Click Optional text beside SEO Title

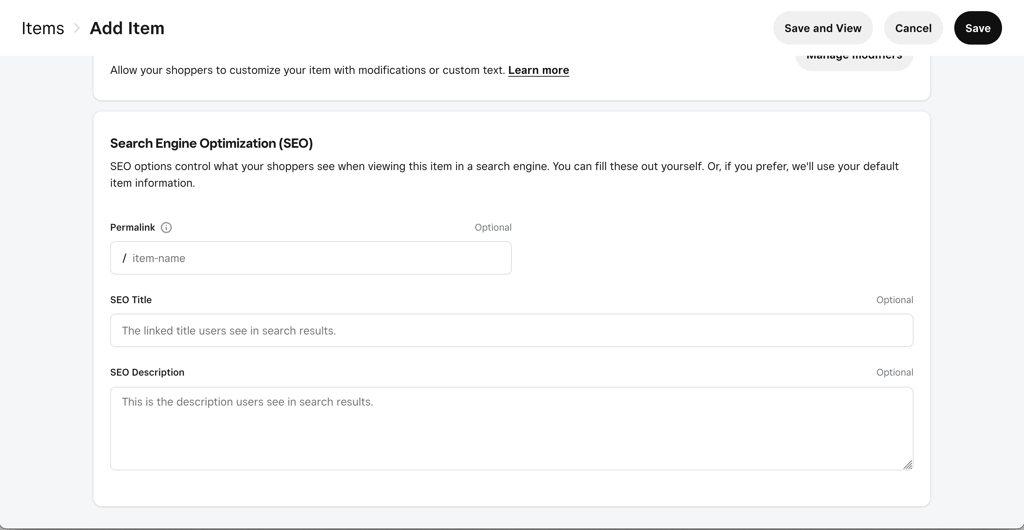(x=895, y=300)
